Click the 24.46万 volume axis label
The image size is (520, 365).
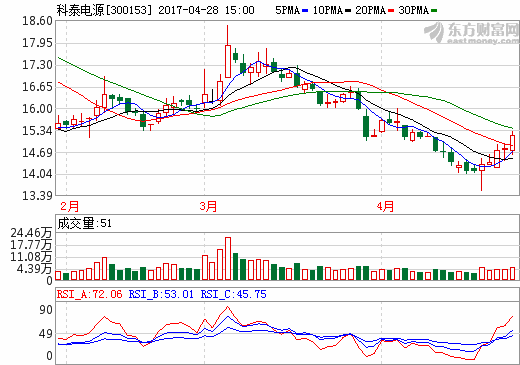[31, 233]
